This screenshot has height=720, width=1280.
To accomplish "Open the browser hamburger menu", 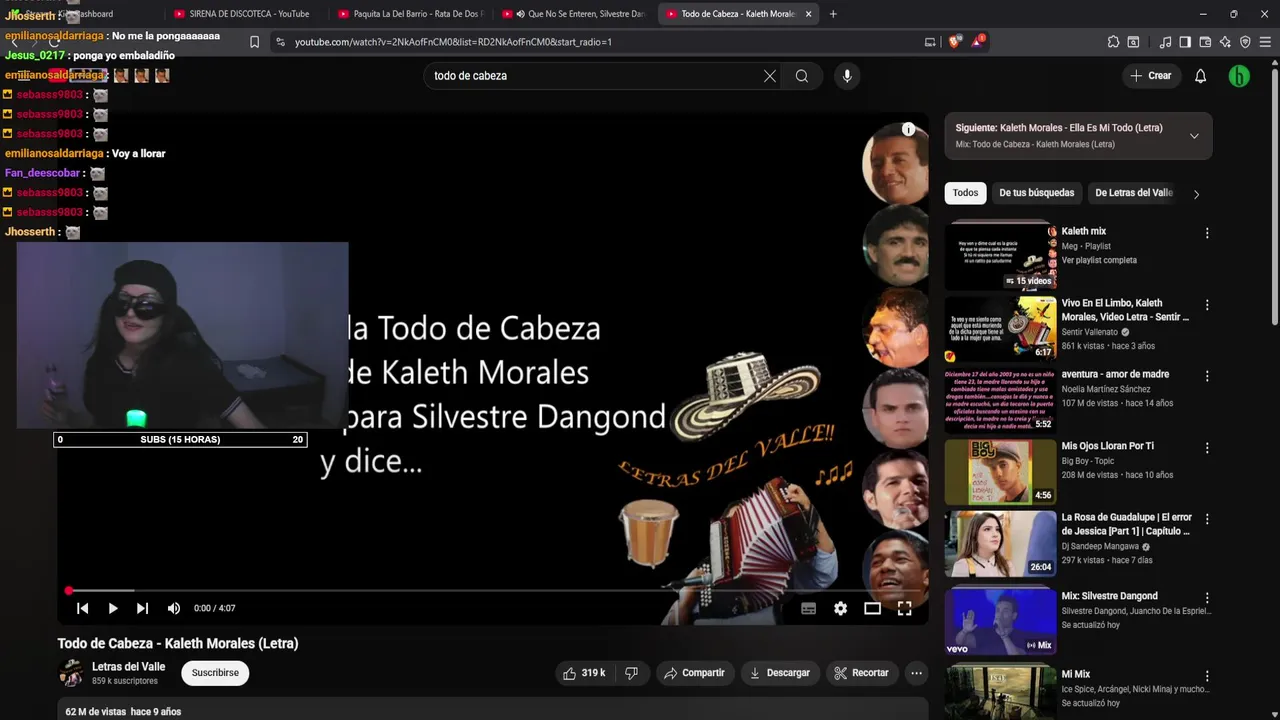I will click(x=1265, y=42).
